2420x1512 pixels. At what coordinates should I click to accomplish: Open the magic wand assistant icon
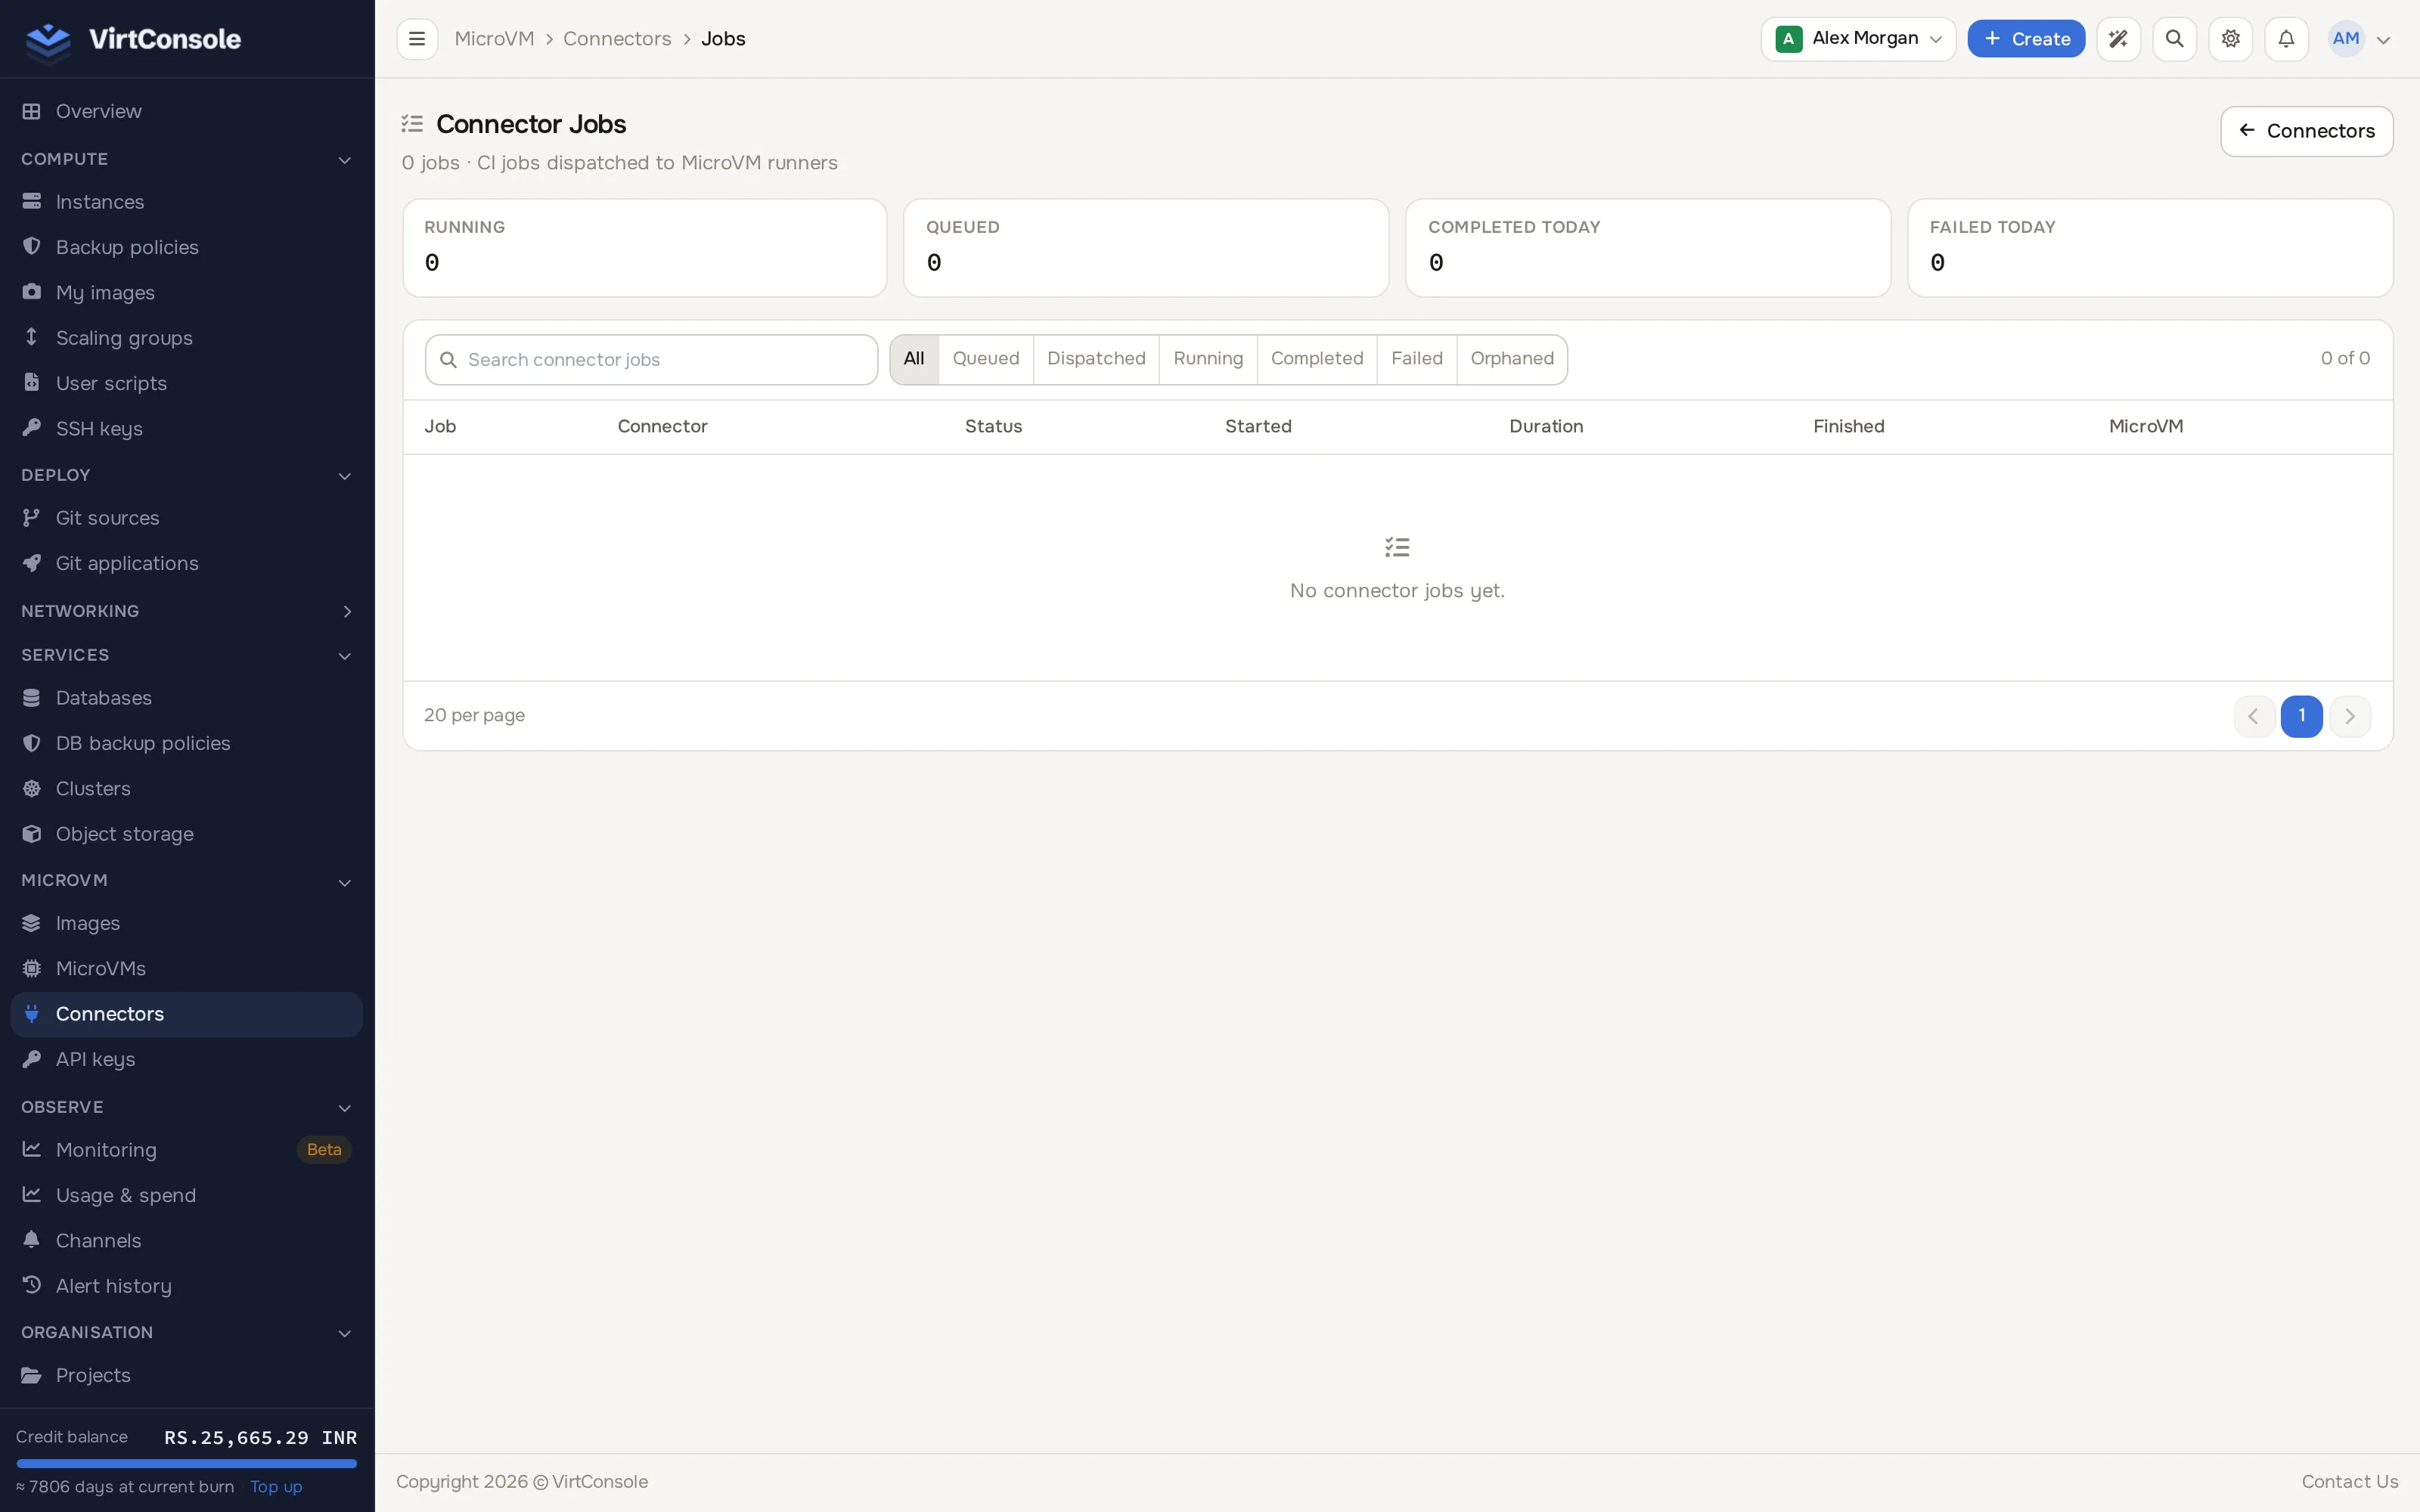pos(2118,39)
